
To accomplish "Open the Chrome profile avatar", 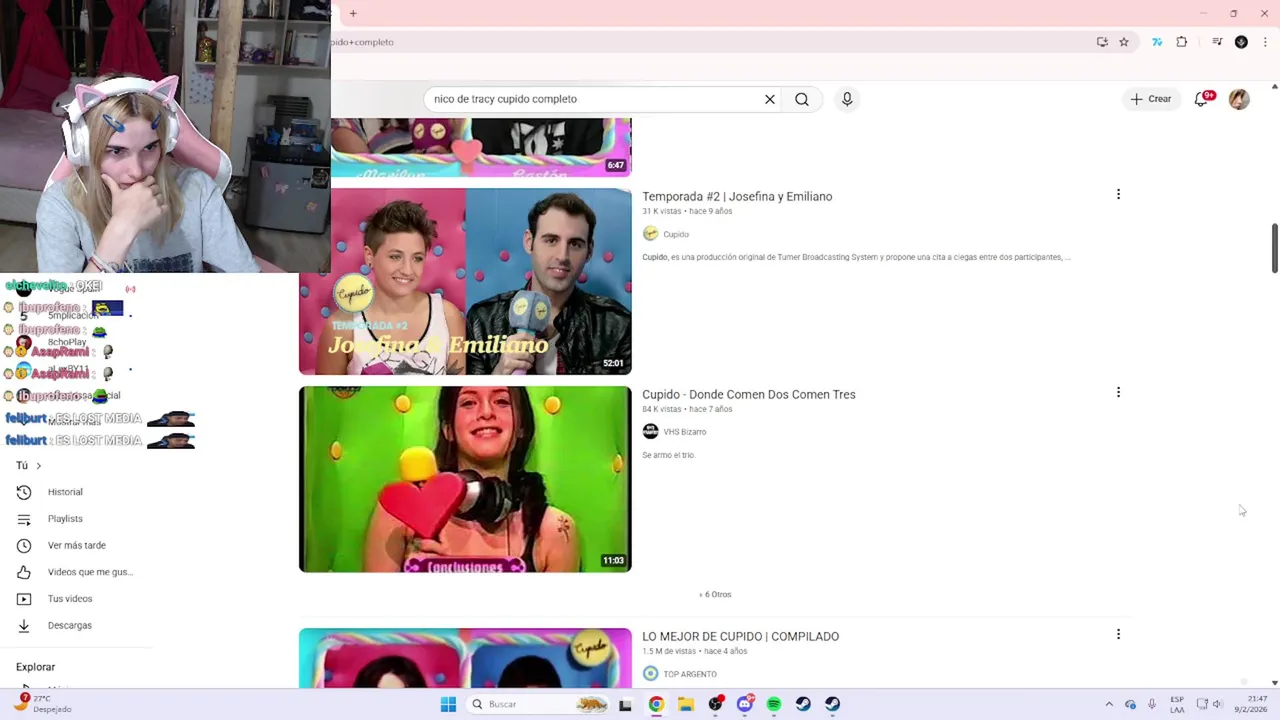I will coord(1241,42).
